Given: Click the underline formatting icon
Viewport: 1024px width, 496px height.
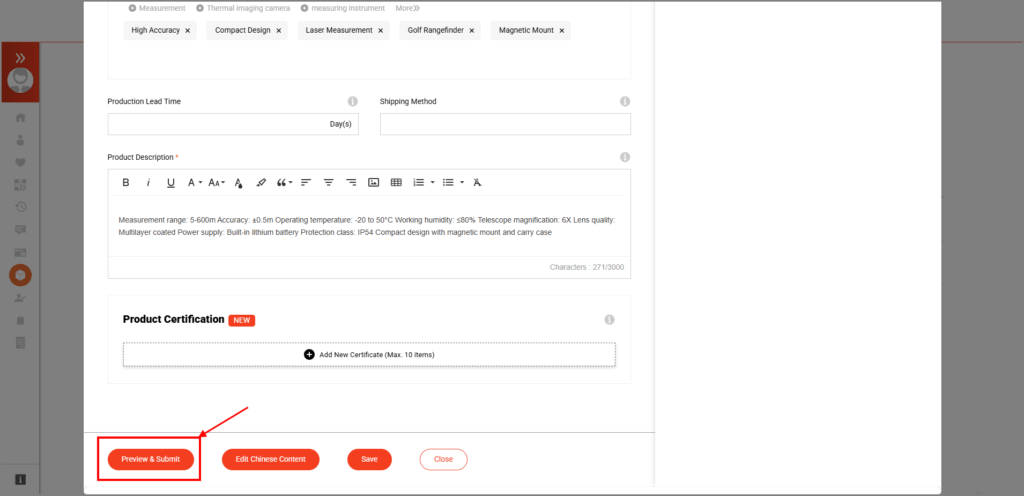Looking at the screenshot, I should pyautogui.click(x=171, y=182).
